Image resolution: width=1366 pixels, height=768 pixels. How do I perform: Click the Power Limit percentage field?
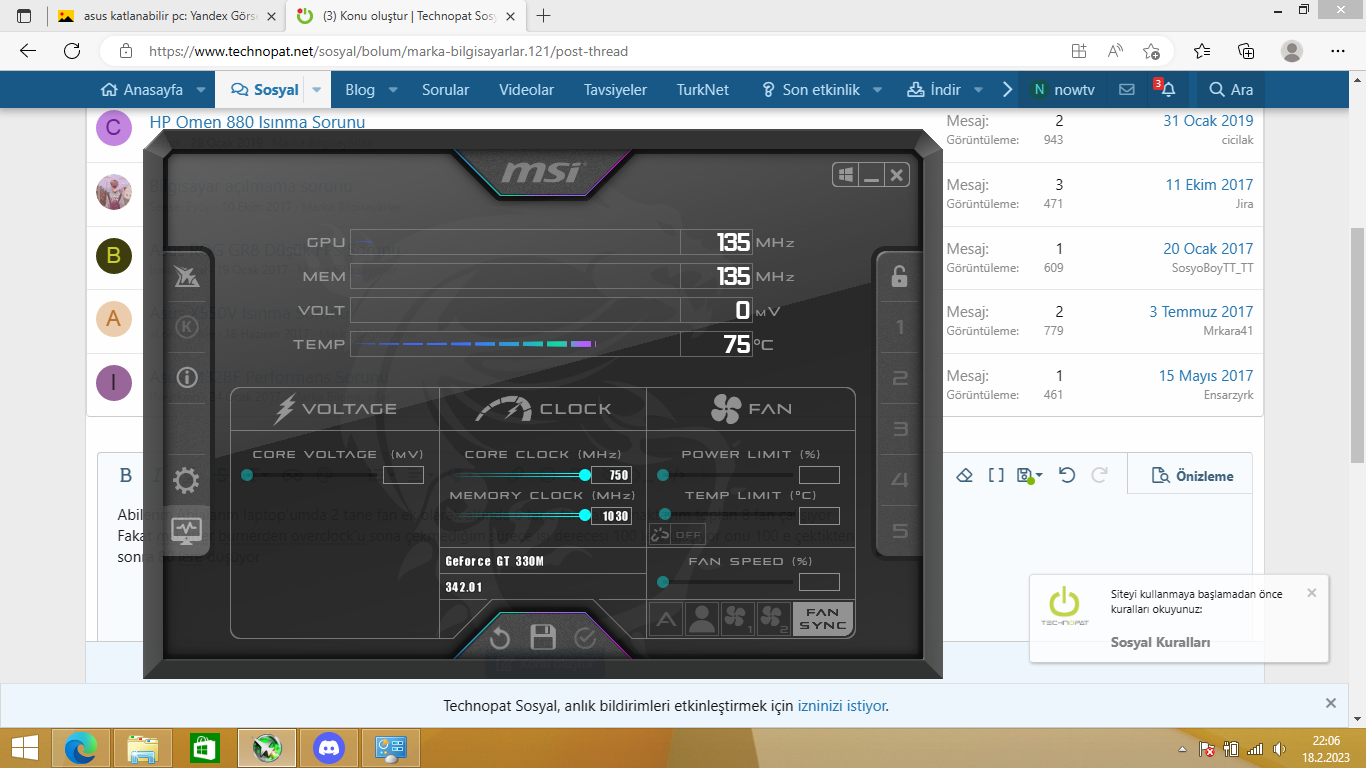pyautogui.click(x=819, y=475)
